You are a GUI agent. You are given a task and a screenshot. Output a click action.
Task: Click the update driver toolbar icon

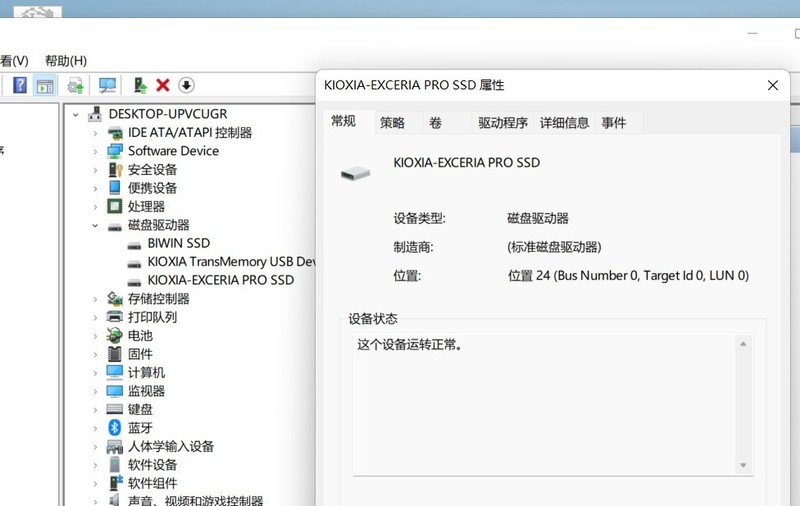click(76, 85)
